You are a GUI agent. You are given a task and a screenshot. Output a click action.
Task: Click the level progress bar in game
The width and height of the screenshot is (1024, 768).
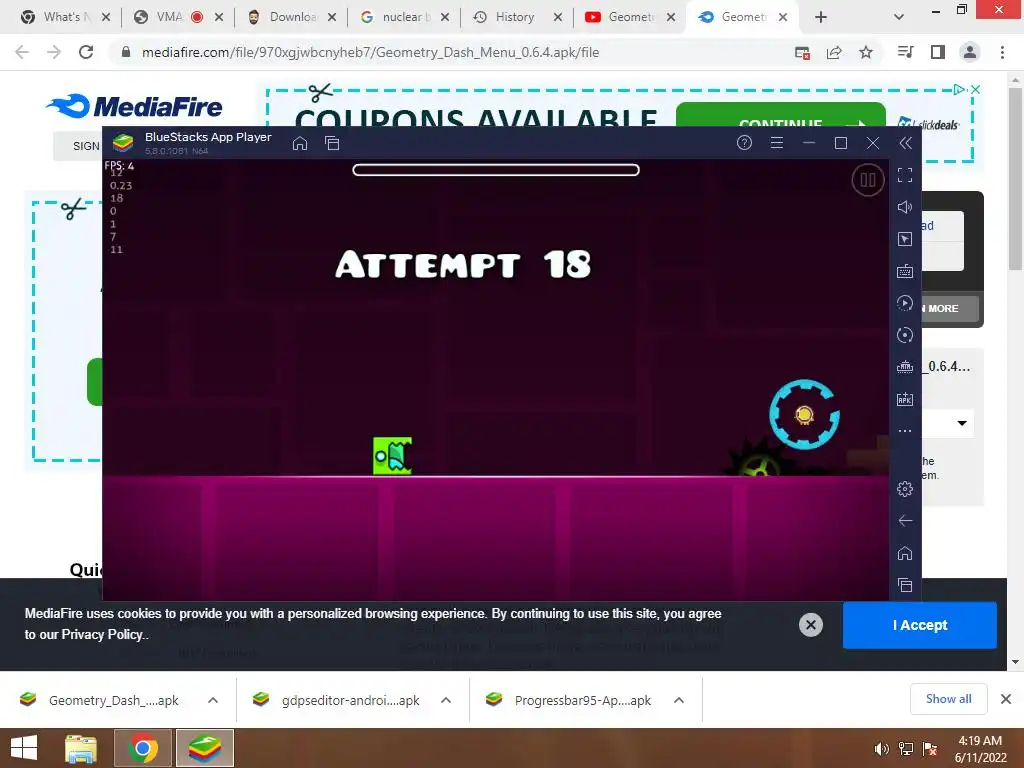tap(496, 170)
